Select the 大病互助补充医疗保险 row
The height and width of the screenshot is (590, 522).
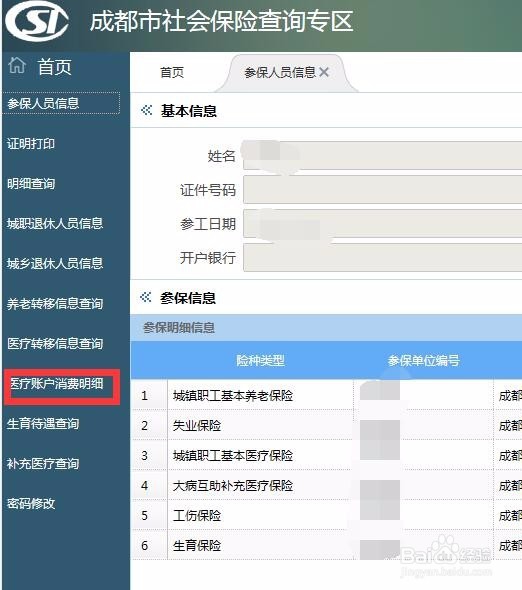click(x=327, y=485)
